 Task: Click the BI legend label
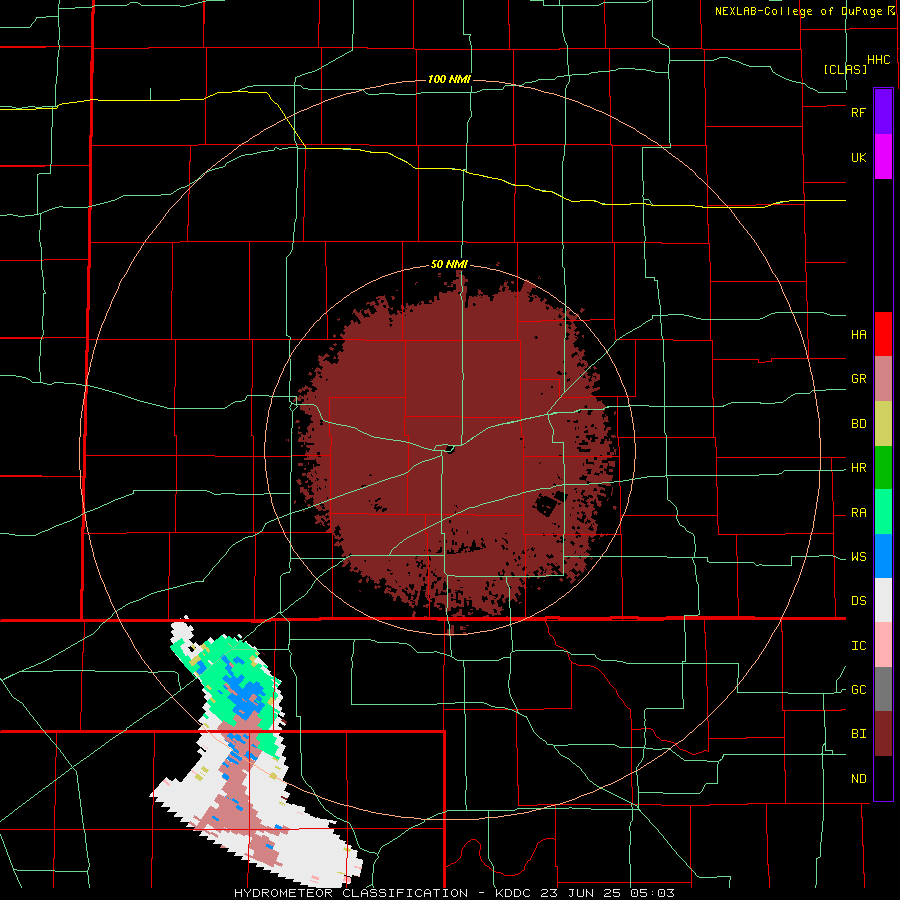coord(858,734)
